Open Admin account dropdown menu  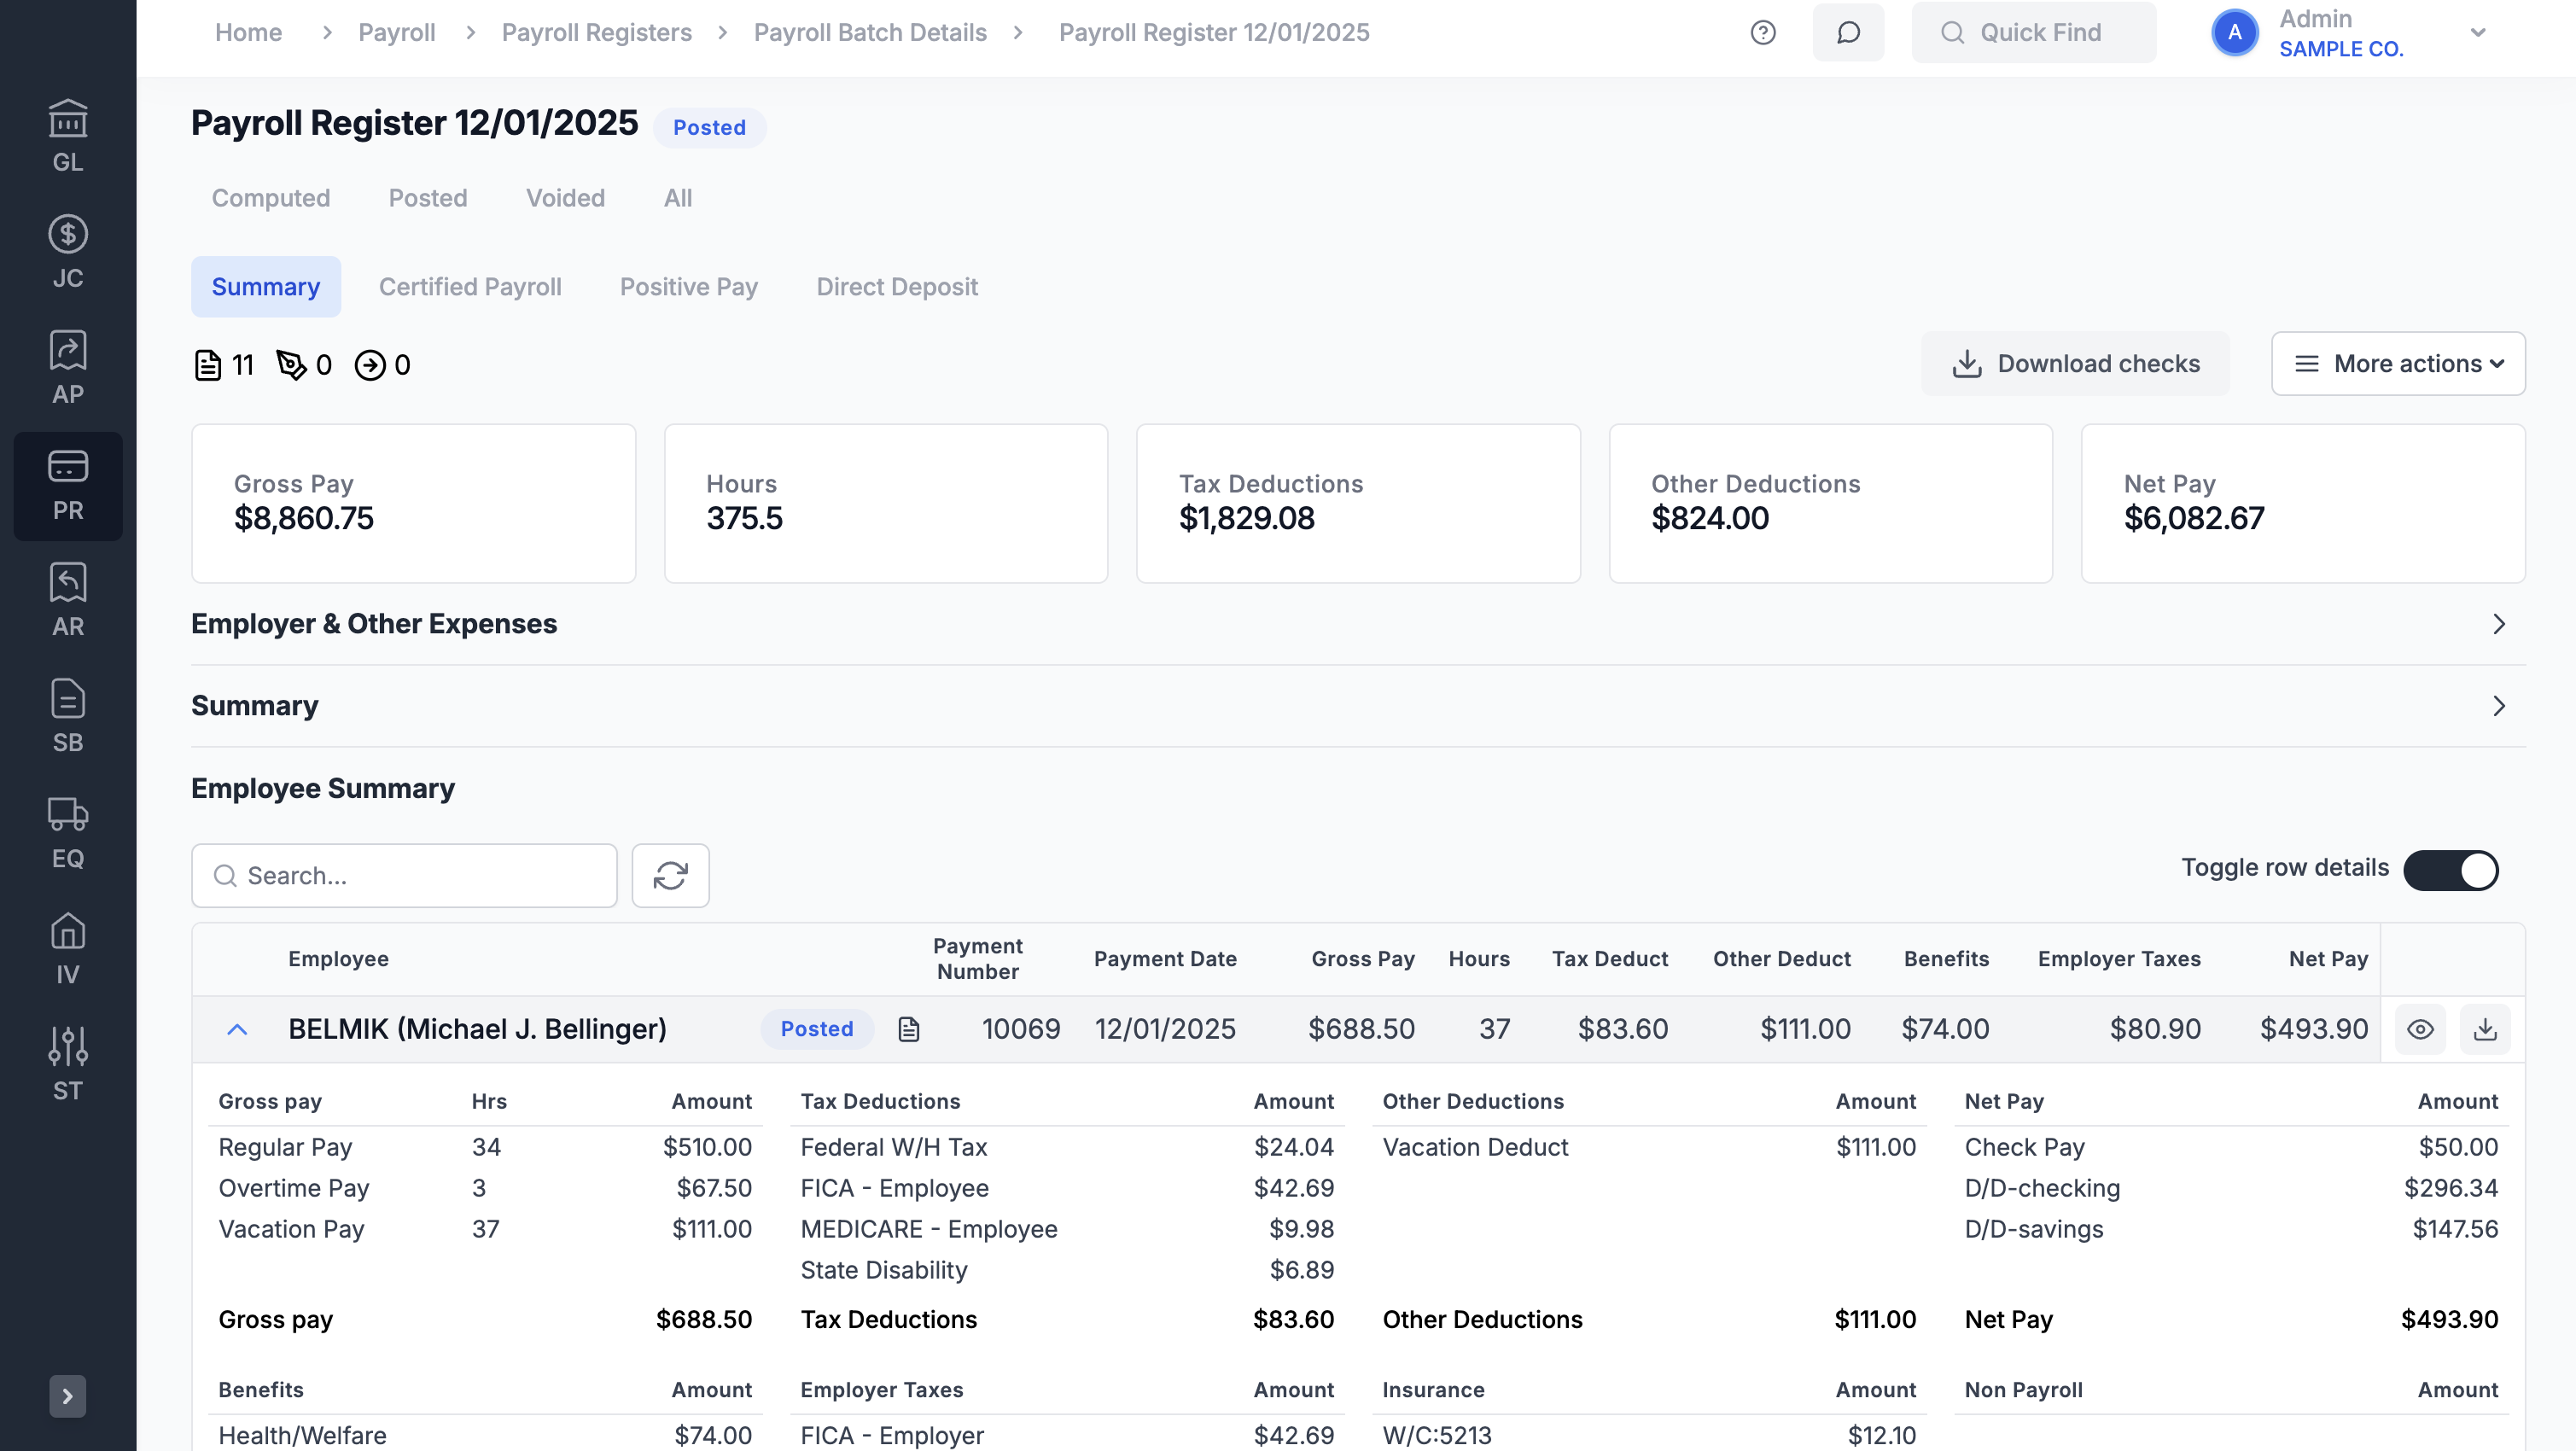[x=2477, y=33]
